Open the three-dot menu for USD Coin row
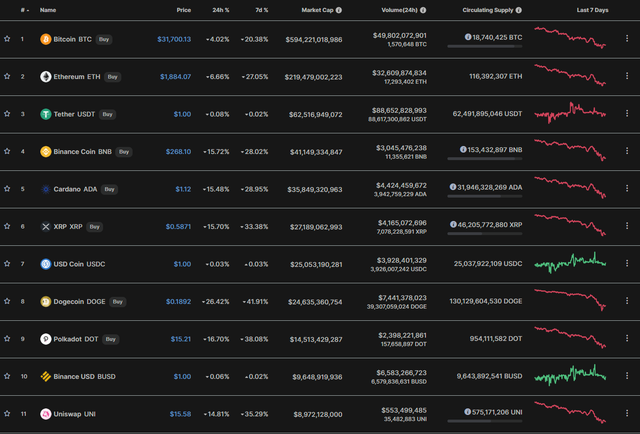The width and height of the screenshot is (640, 434). coord(627,263)
